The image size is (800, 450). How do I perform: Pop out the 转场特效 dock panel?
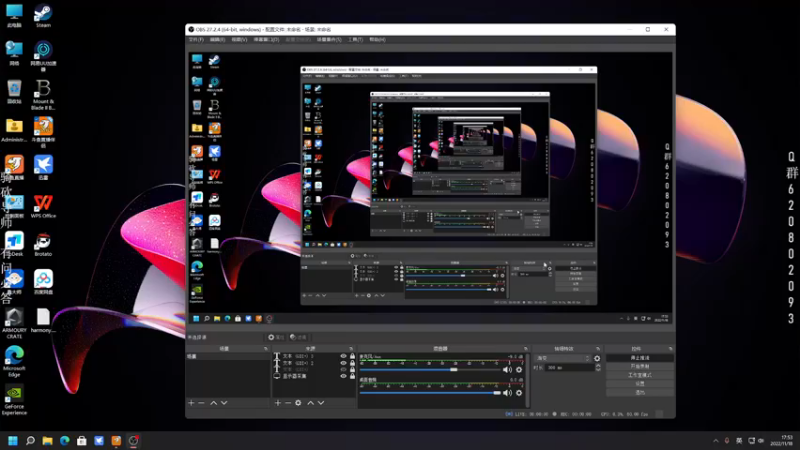[598, 349]
